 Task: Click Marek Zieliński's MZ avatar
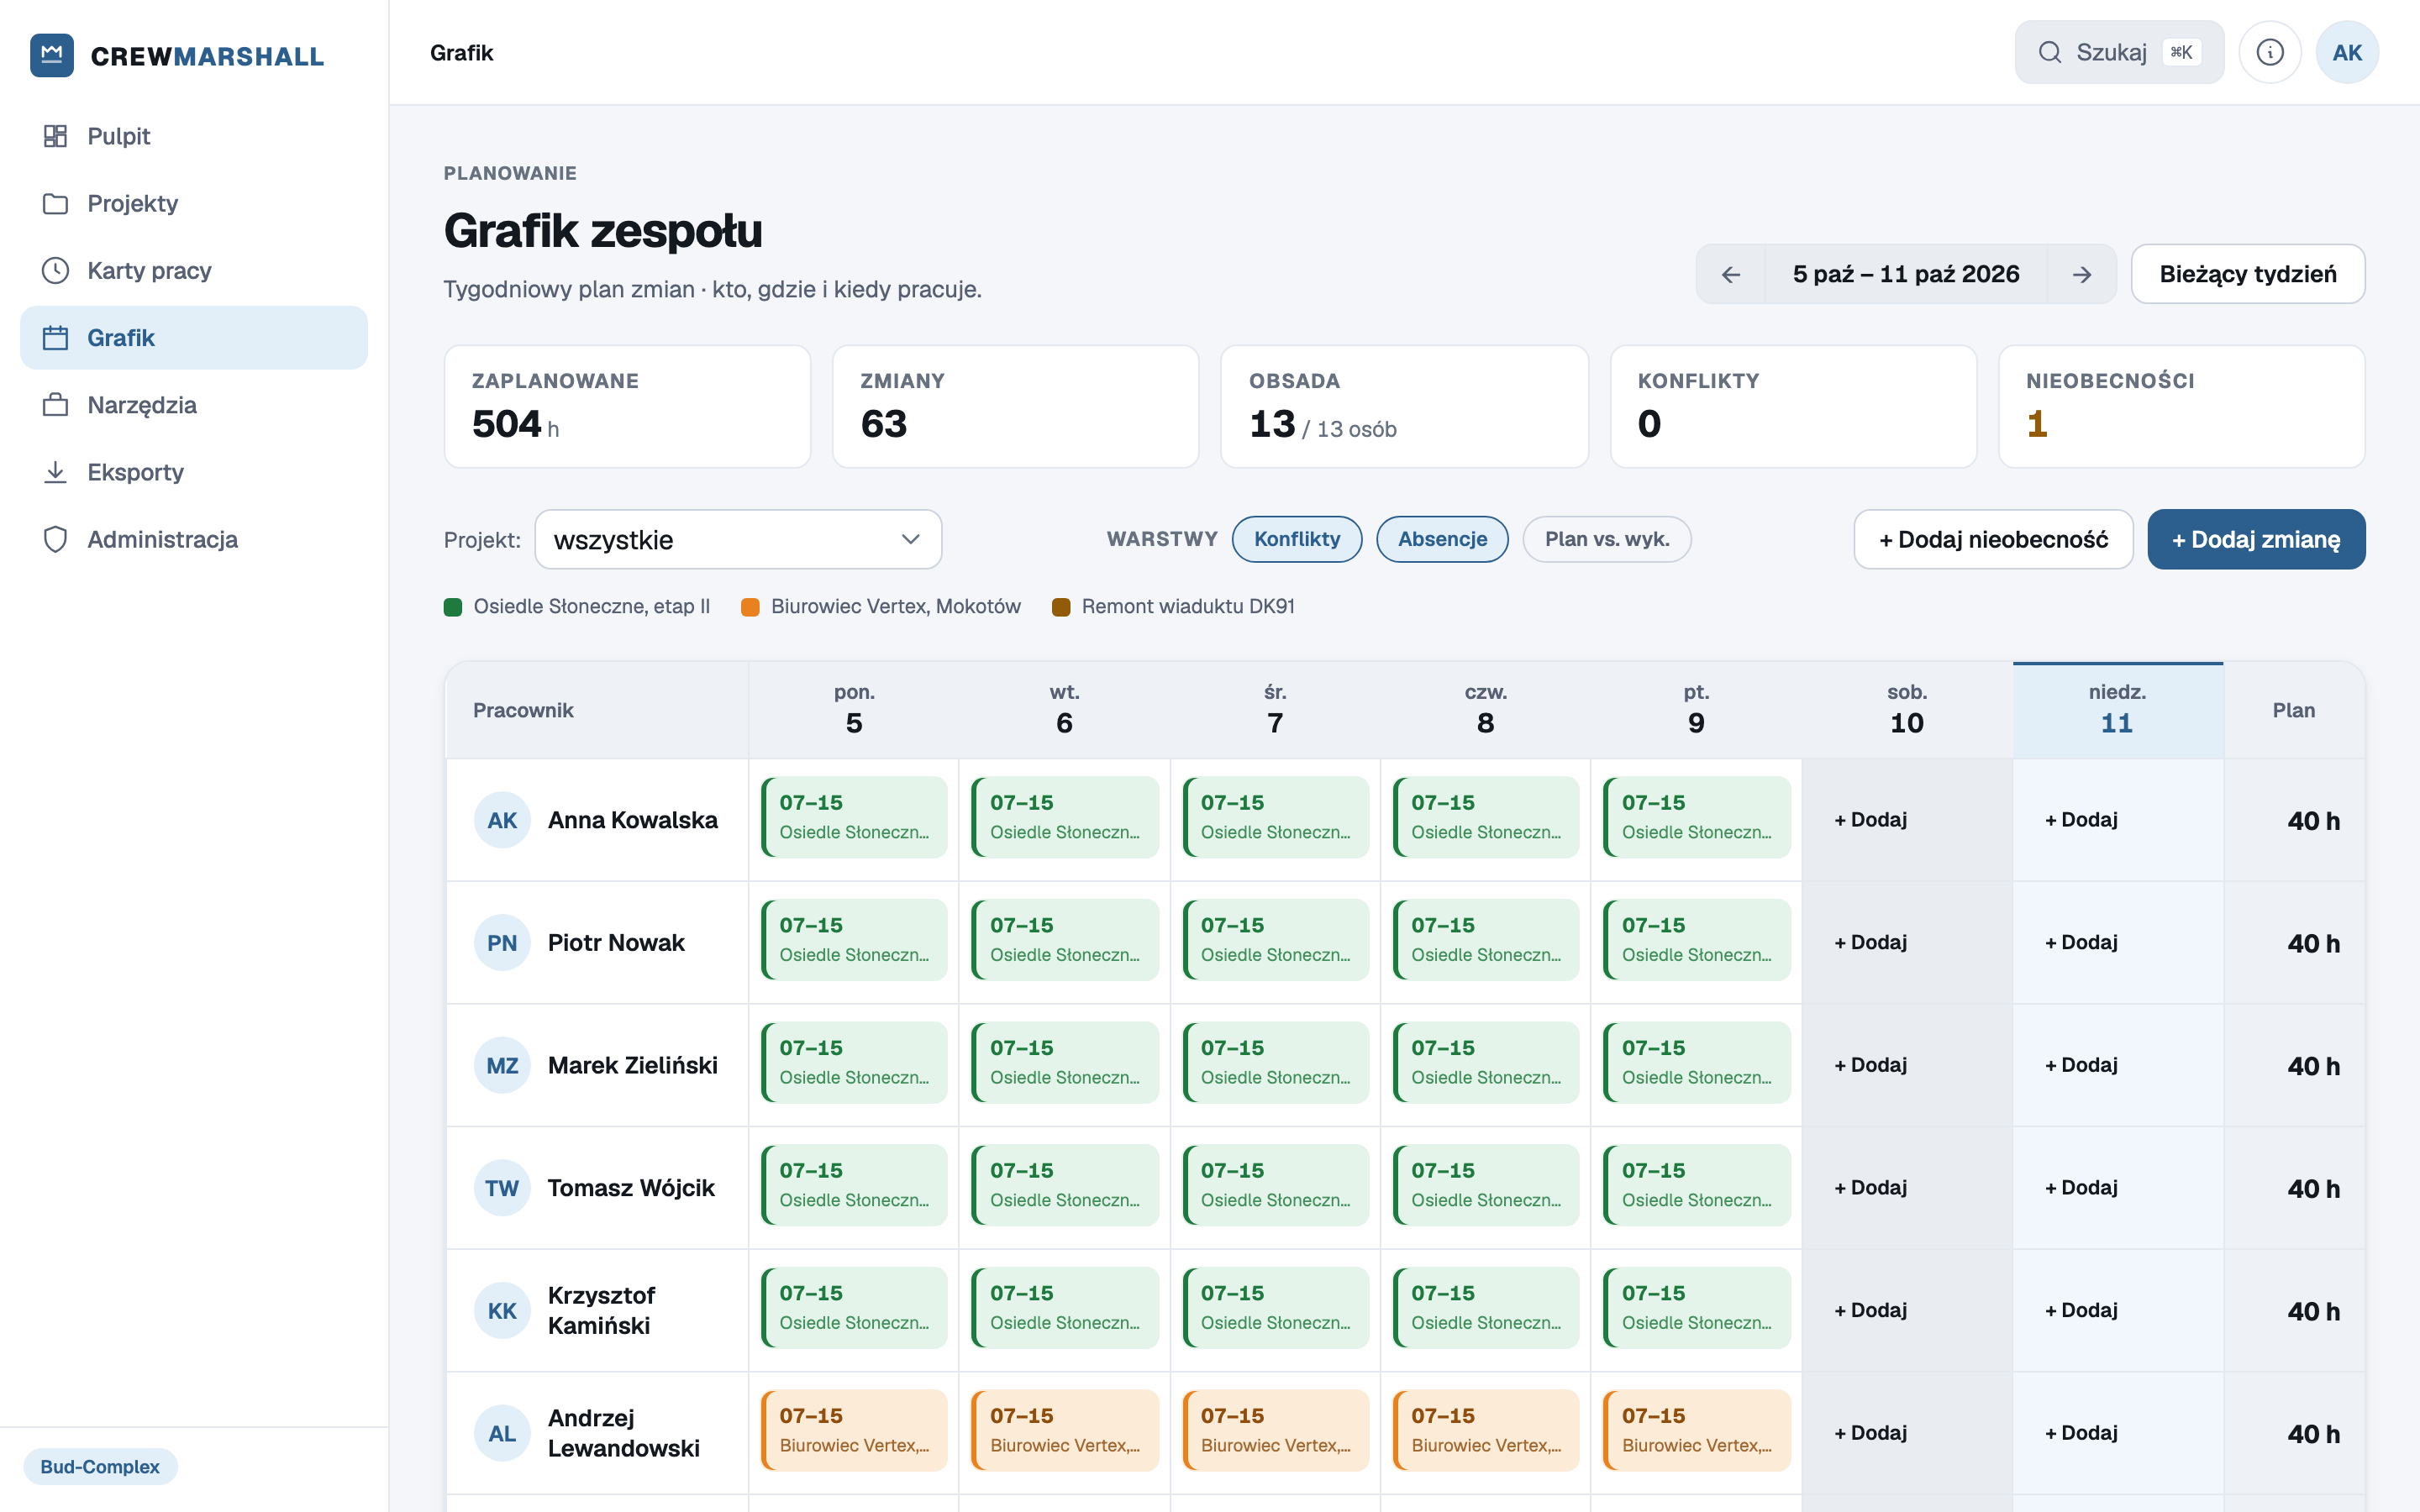pyautogui.click(x=502, y=1065)
